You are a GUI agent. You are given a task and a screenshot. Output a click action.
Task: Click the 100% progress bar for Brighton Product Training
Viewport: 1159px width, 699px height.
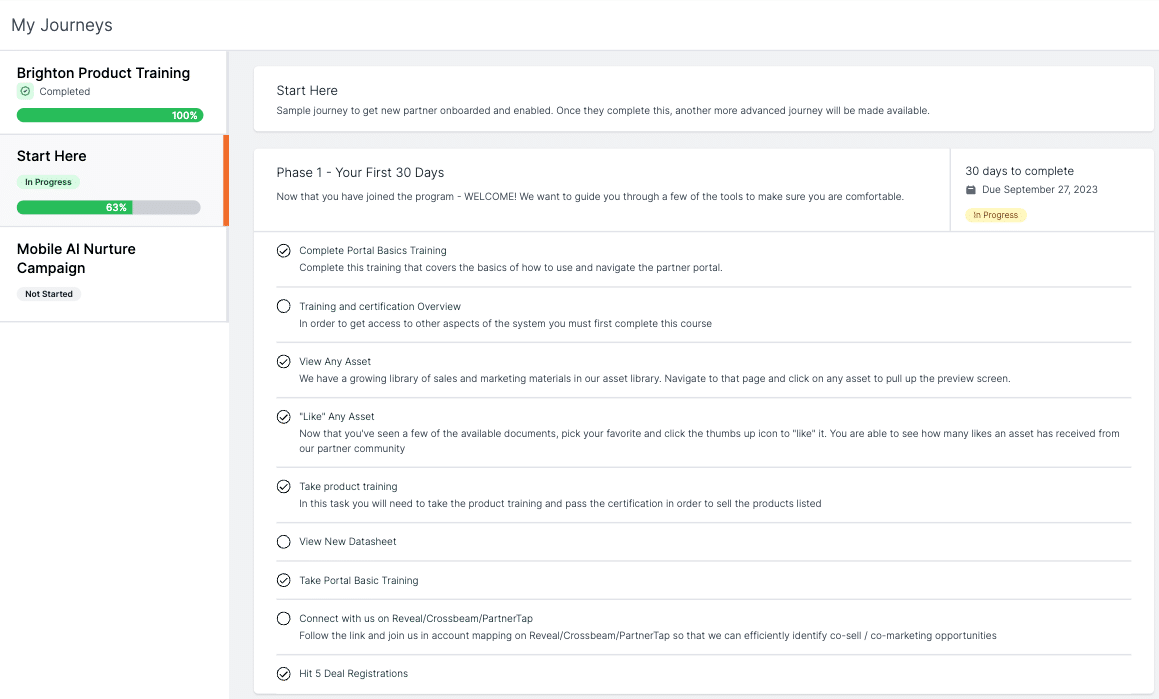pyautogui.click(x=109, y=115)
